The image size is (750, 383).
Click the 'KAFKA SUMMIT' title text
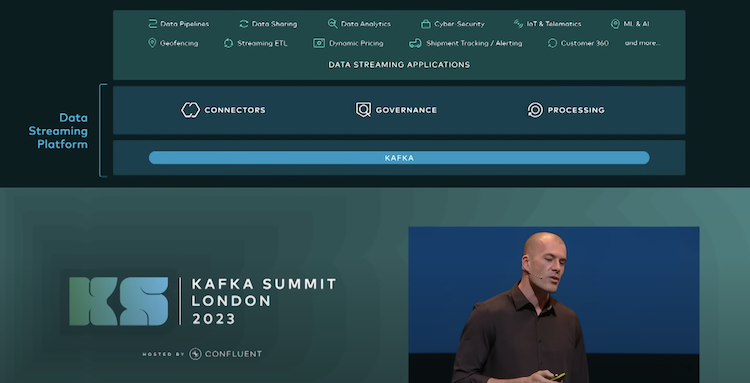264,284
